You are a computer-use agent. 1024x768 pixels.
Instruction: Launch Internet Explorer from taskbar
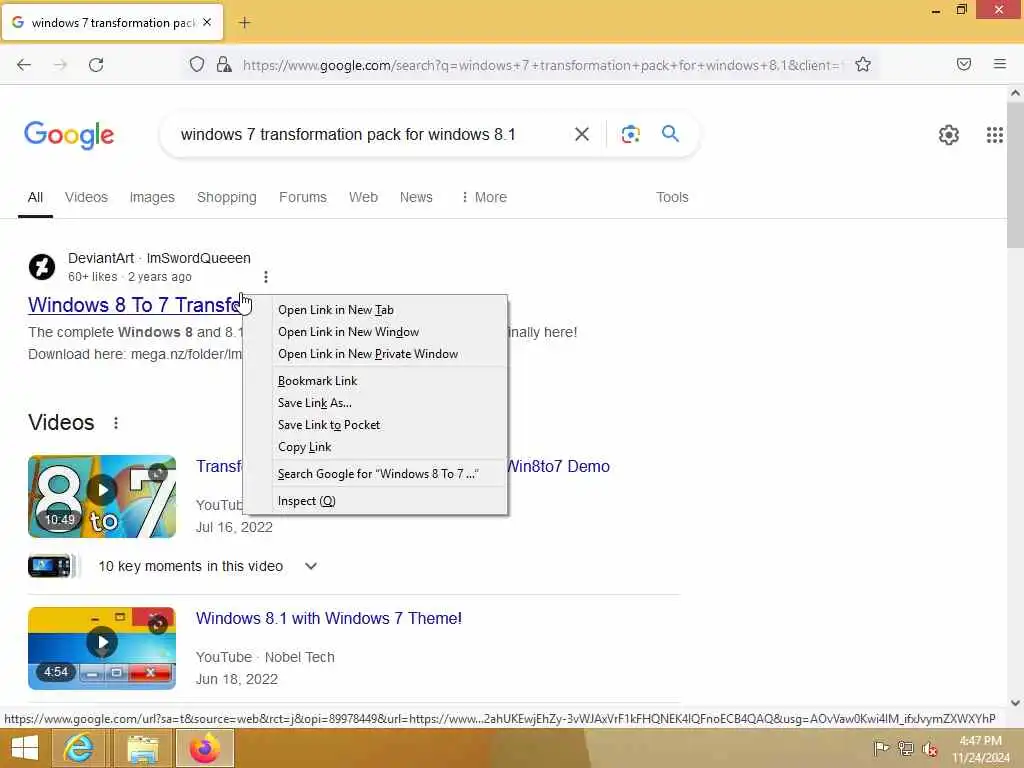click(78, 748)
